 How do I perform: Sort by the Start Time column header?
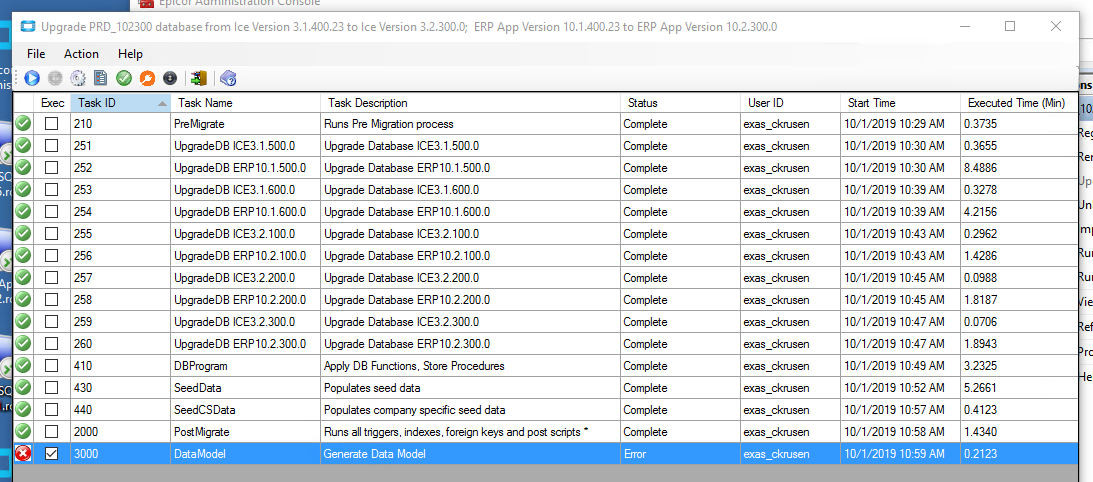(x=901, y=103)
